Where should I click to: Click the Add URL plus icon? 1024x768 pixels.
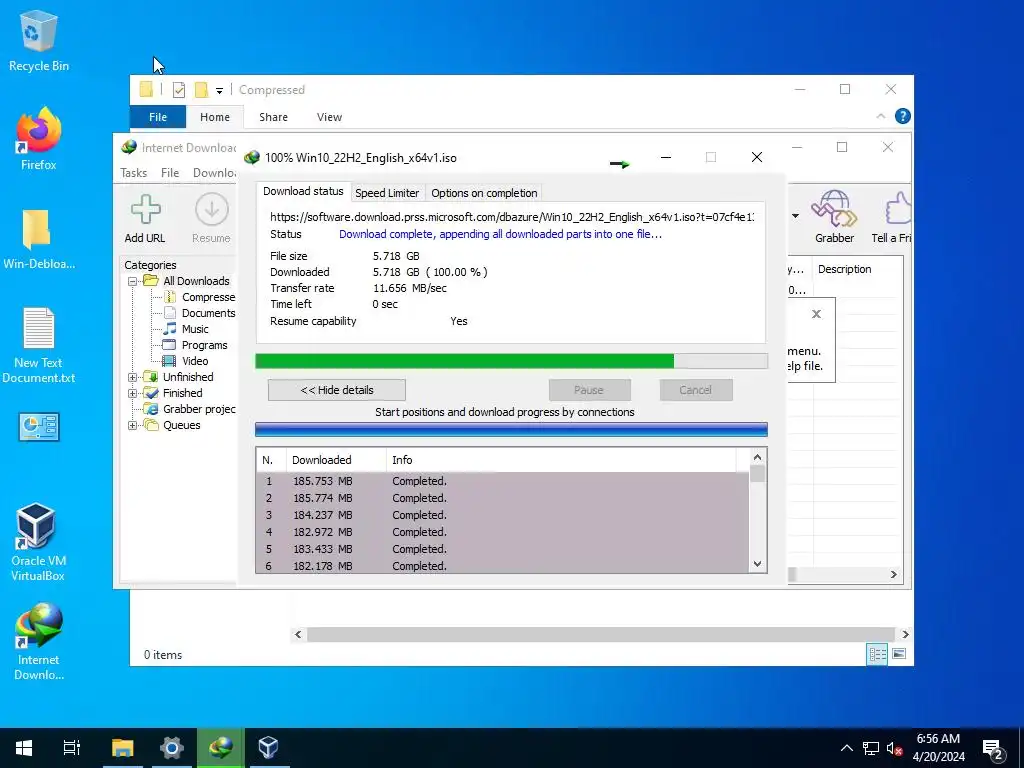(146, 210)
